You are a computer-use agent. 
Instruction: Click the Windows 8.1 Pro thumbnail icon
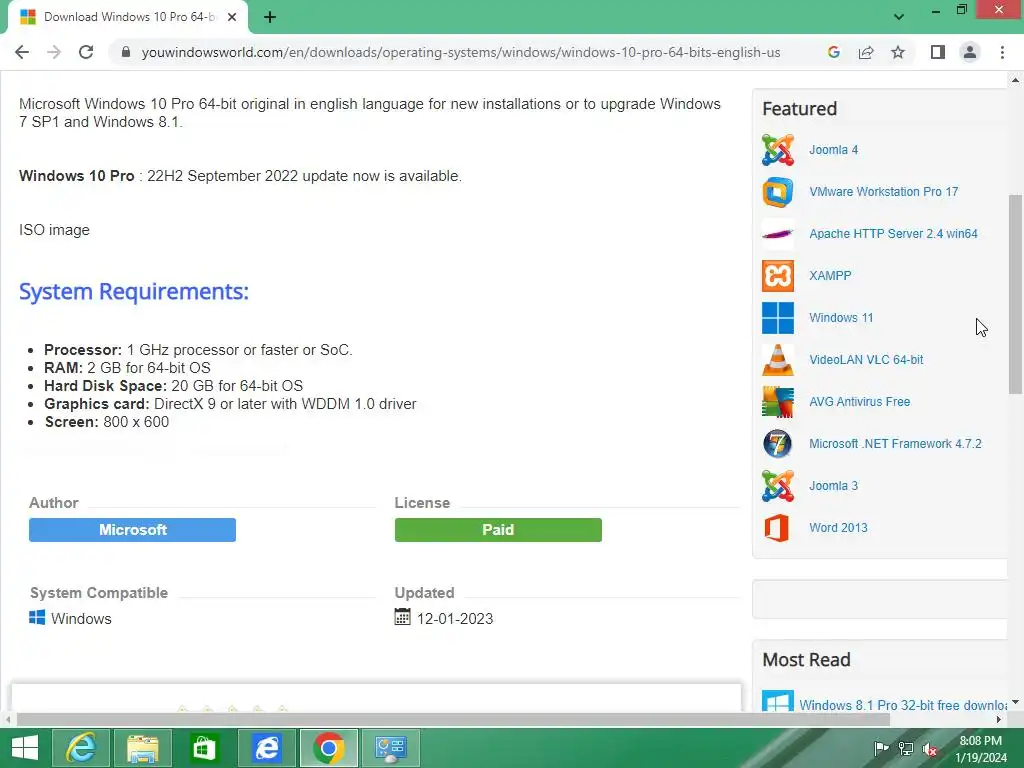(778, 701)
